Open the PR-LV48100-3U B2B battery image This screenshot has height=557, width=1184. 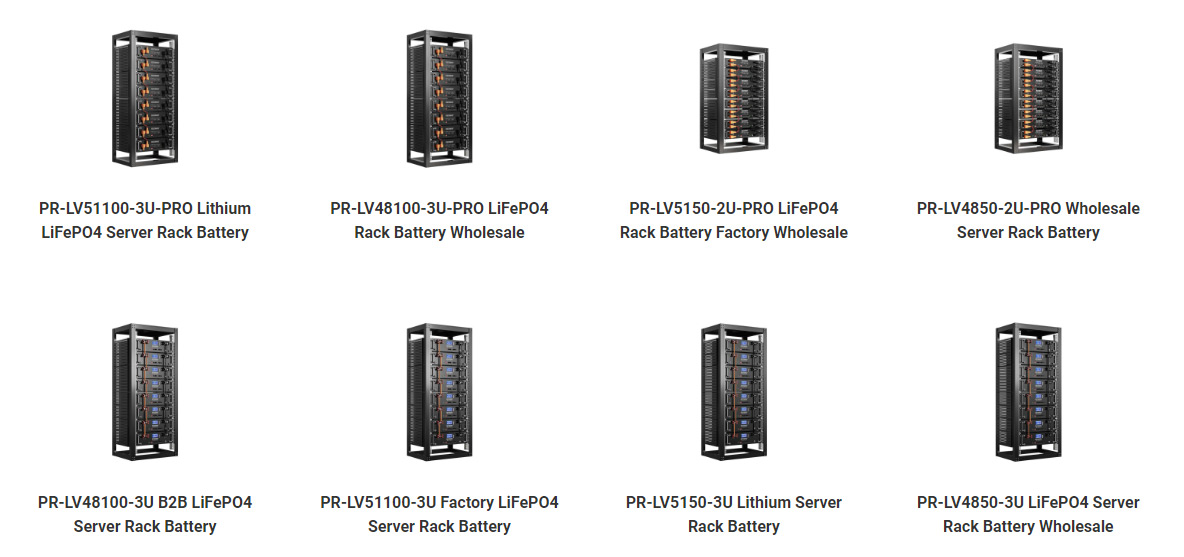[145, 392]
